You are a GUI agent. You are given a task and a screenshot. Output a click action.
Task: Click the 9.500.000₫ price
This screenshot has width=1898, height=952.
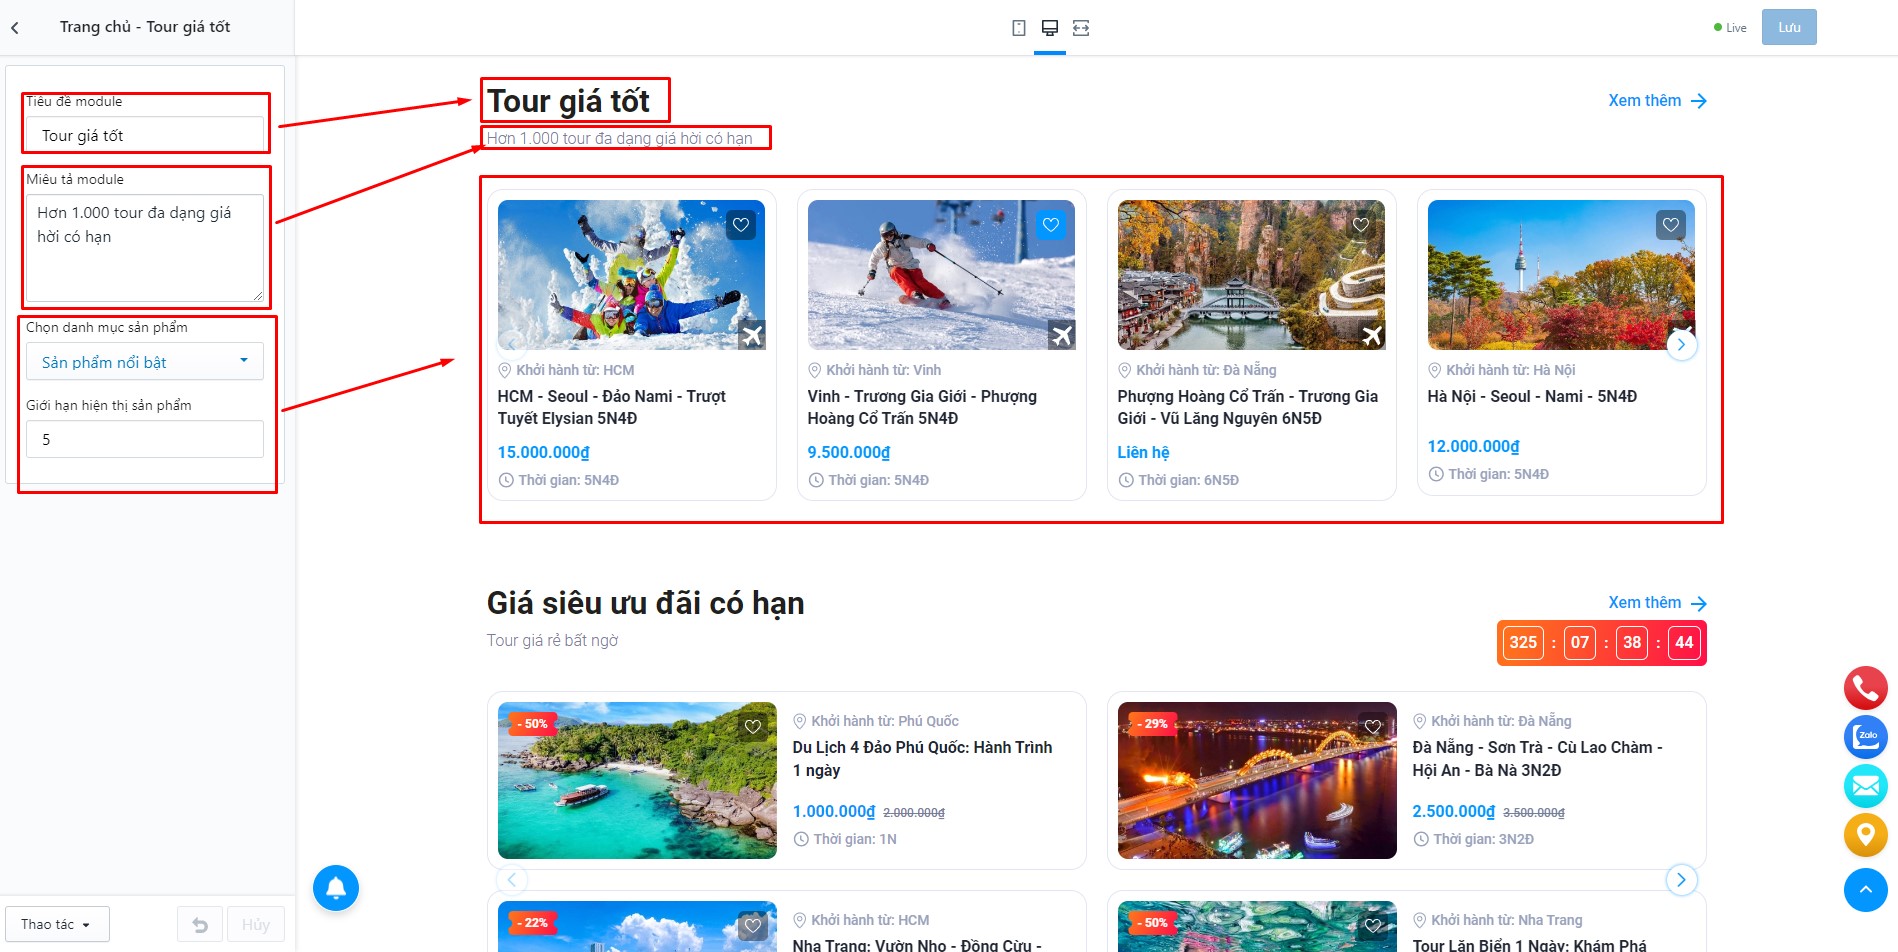[849, 453]
